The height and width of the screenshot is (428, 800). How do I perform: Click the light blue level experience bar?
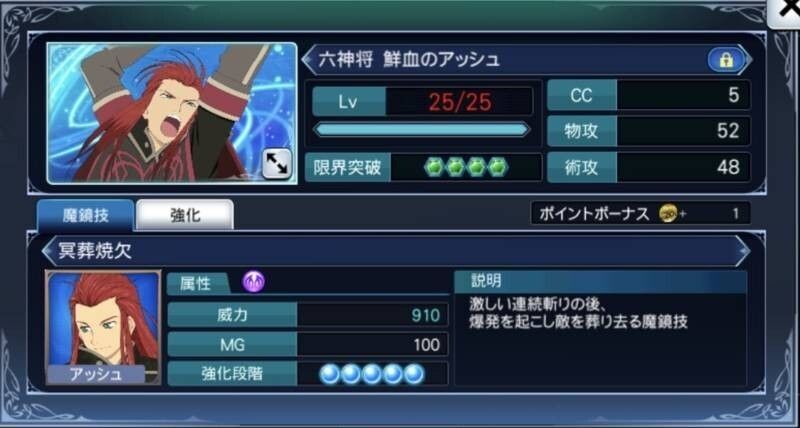(422, 130)
